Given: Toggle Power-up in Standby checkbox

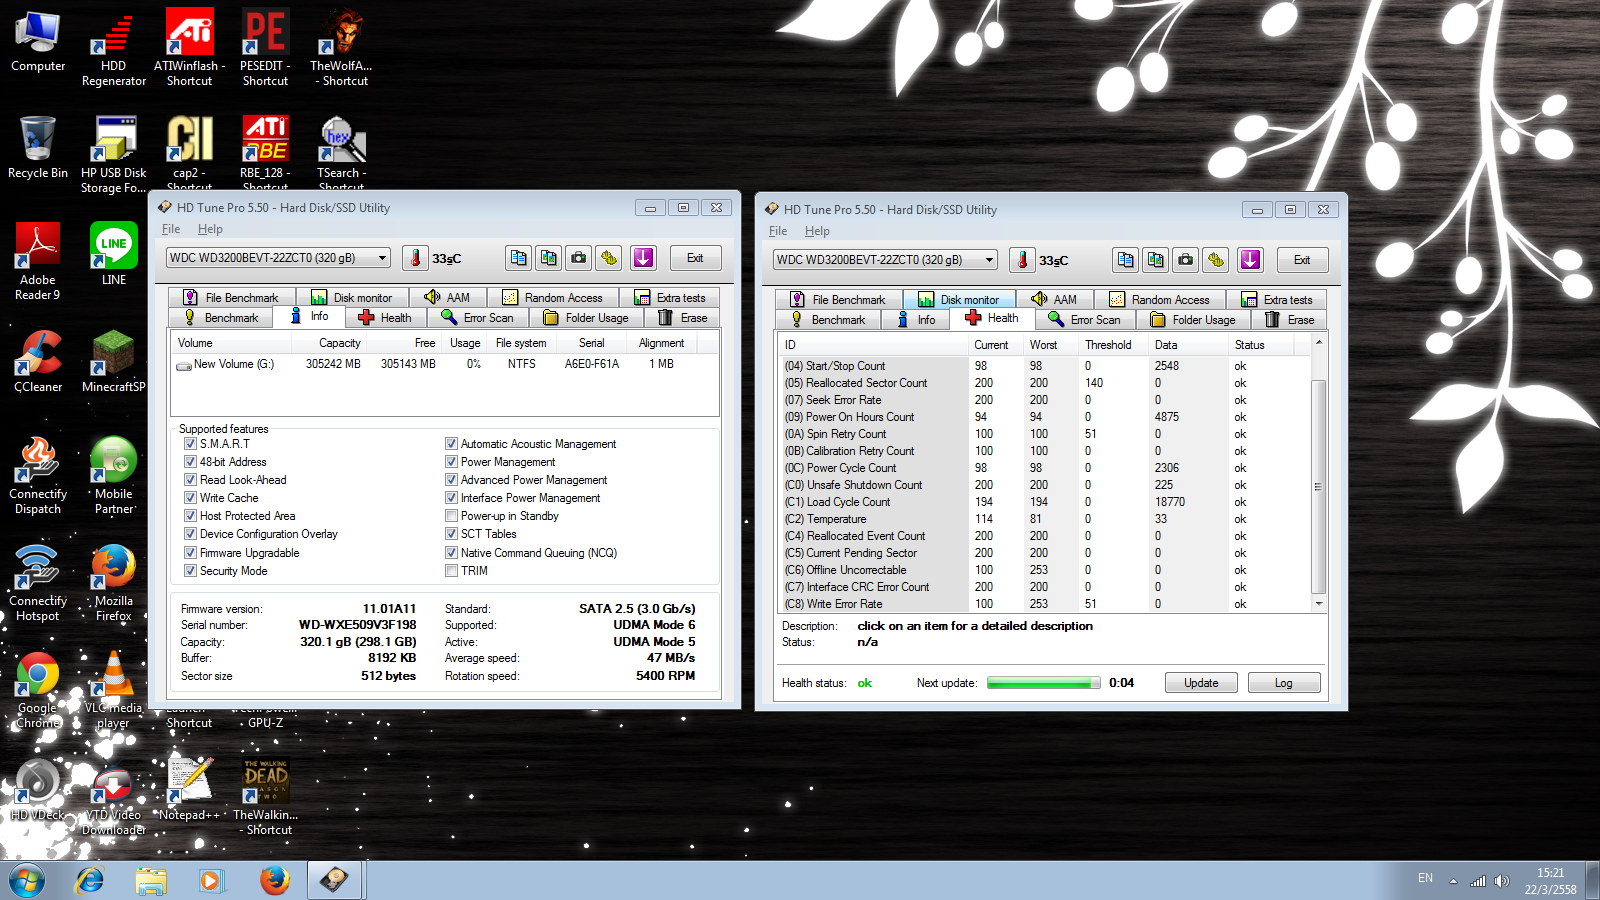Looking at the screenshot, I should coord(451,516).
